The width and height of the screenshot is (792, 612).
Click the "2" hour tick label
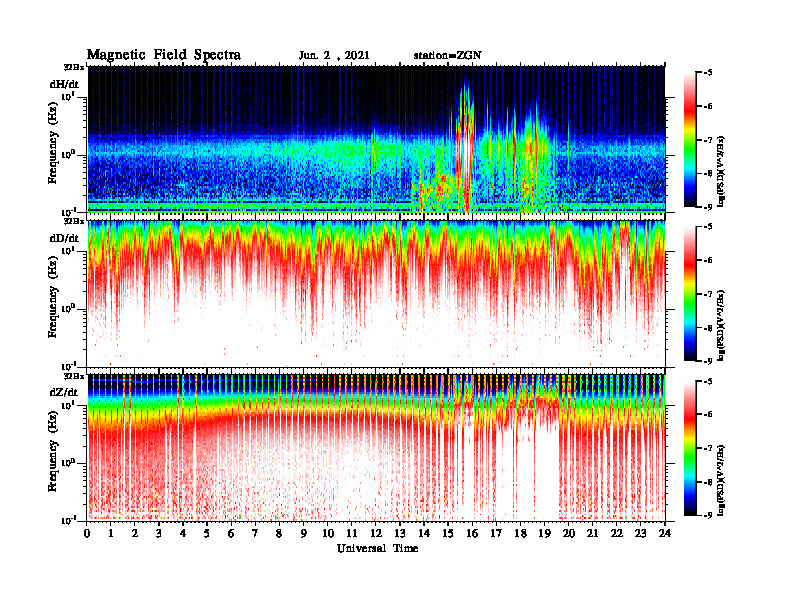[135, 533]
